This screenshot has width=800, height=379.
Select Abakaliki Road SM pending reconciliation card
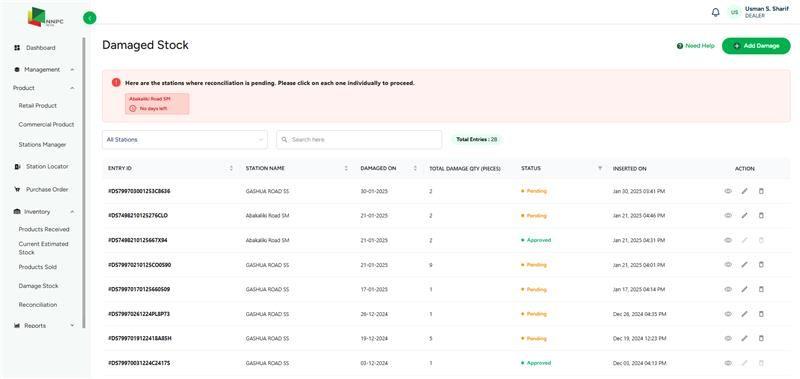pyautogui.click(x=157, y=104)
